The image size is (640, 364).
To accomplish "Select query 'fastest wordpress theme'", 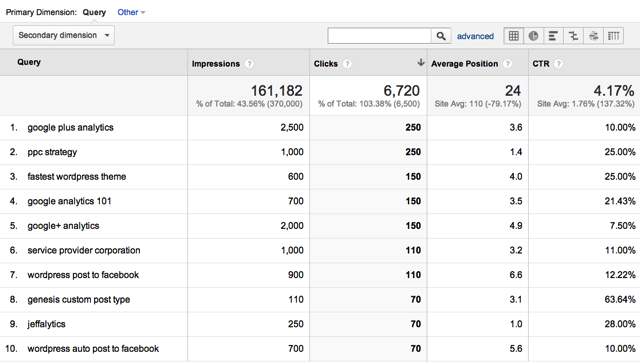I will point(76,177).
